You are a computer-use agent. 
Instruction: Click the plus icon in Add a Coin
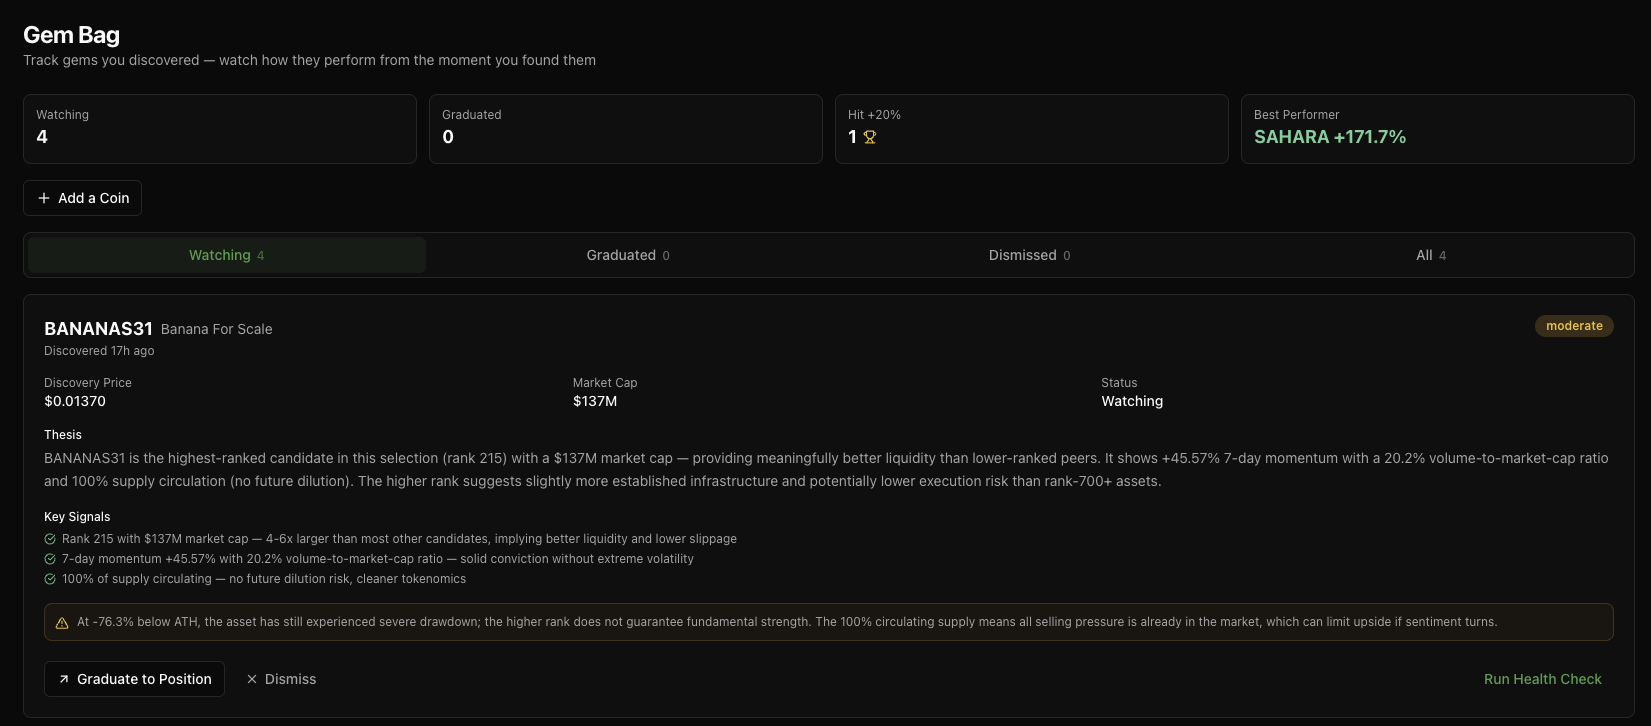pos(44,198)
